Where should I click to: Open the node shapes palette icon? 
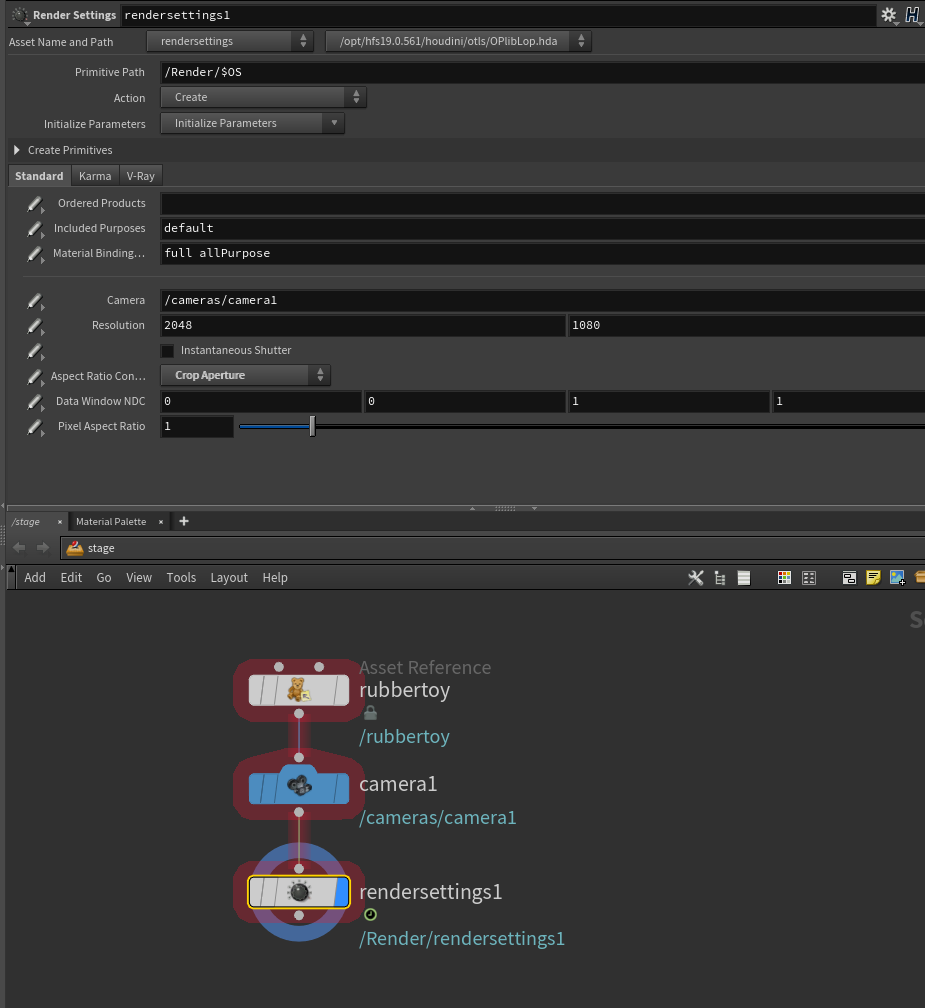coord(809,578)
